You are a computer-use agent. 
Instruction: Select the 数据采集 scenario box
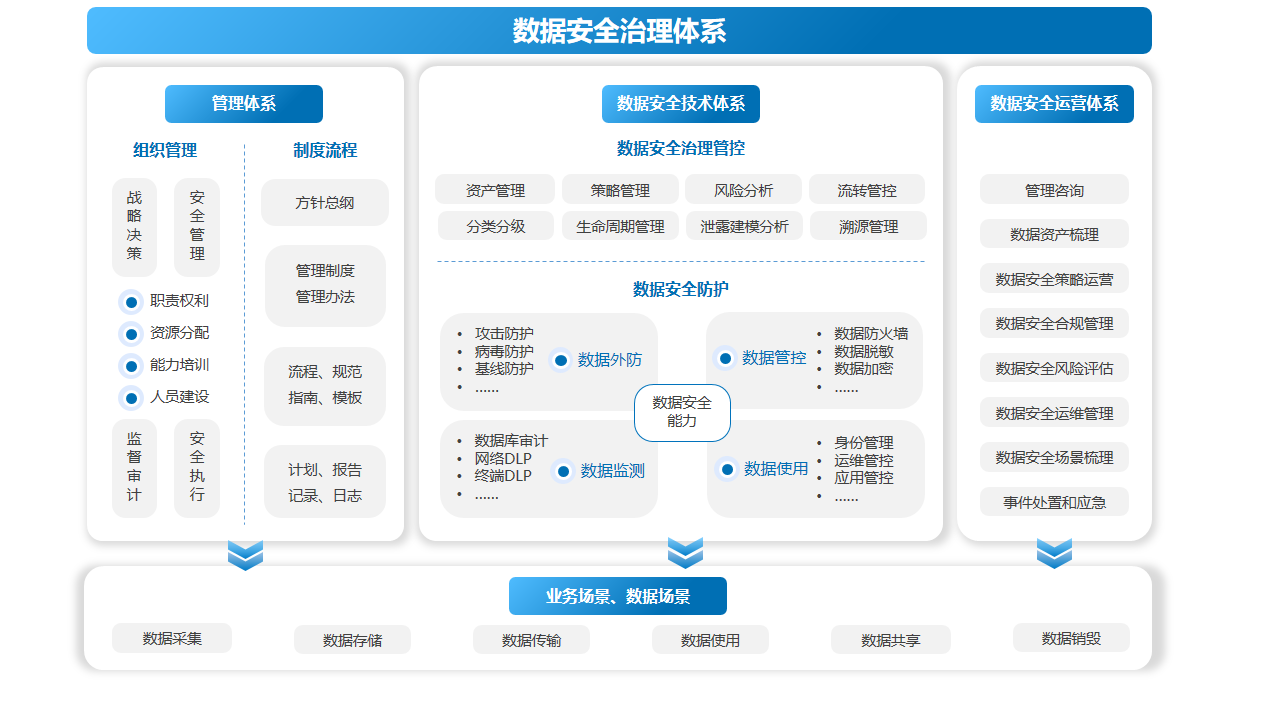[x=172, y=638]
